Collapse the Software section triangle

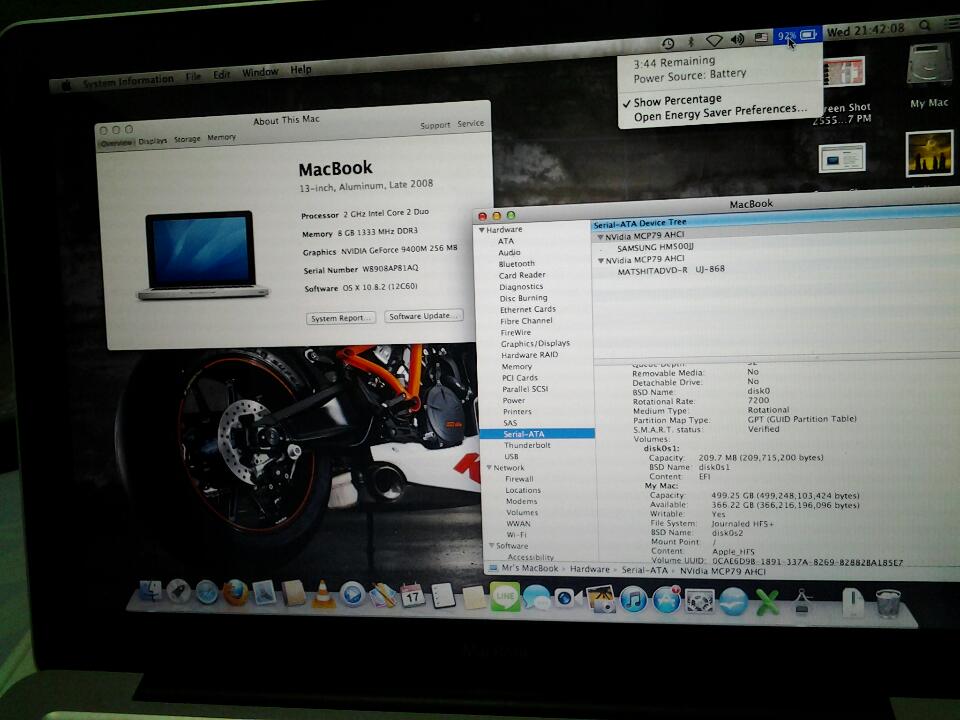[491, 546]
